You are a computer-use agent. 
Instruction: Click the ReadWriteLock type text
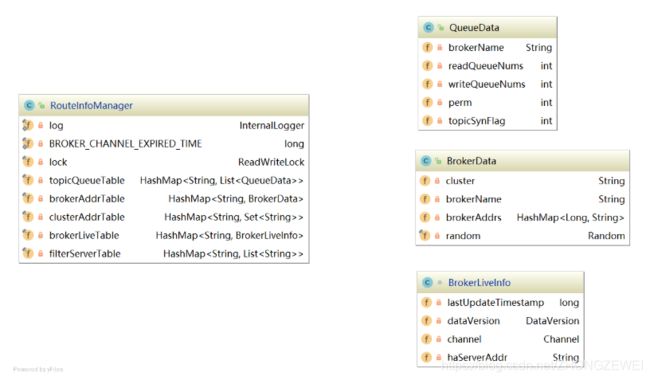click(271, 162)
